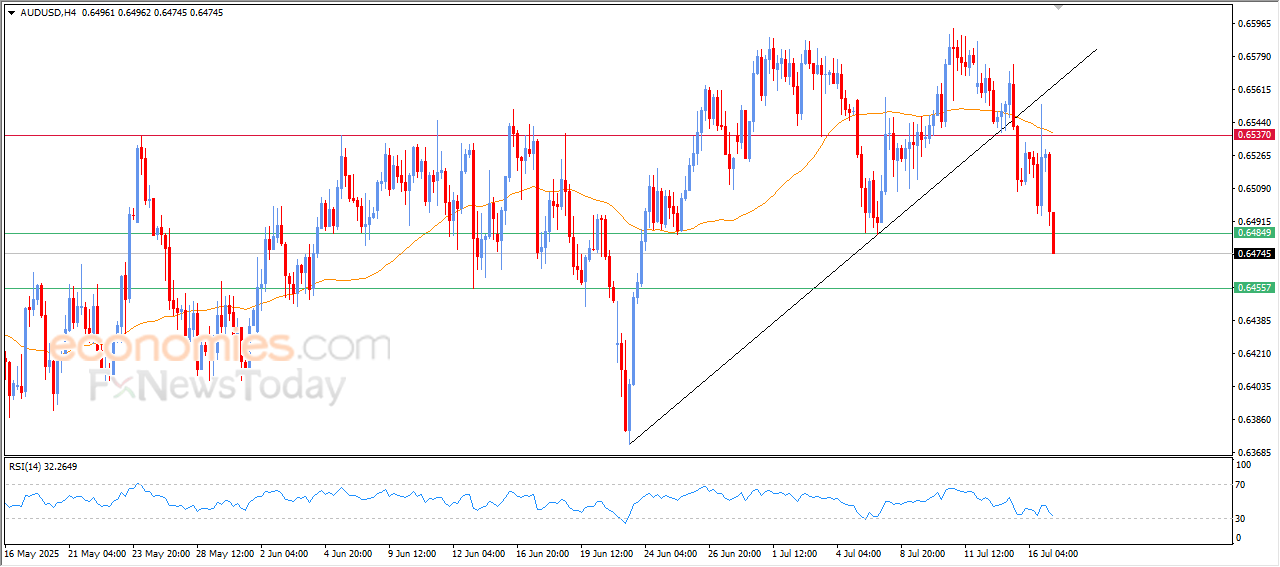Click the open value 0.64961 in header
The width and height of the screenshot is (1280, 567).
click(x=98, y=13)
